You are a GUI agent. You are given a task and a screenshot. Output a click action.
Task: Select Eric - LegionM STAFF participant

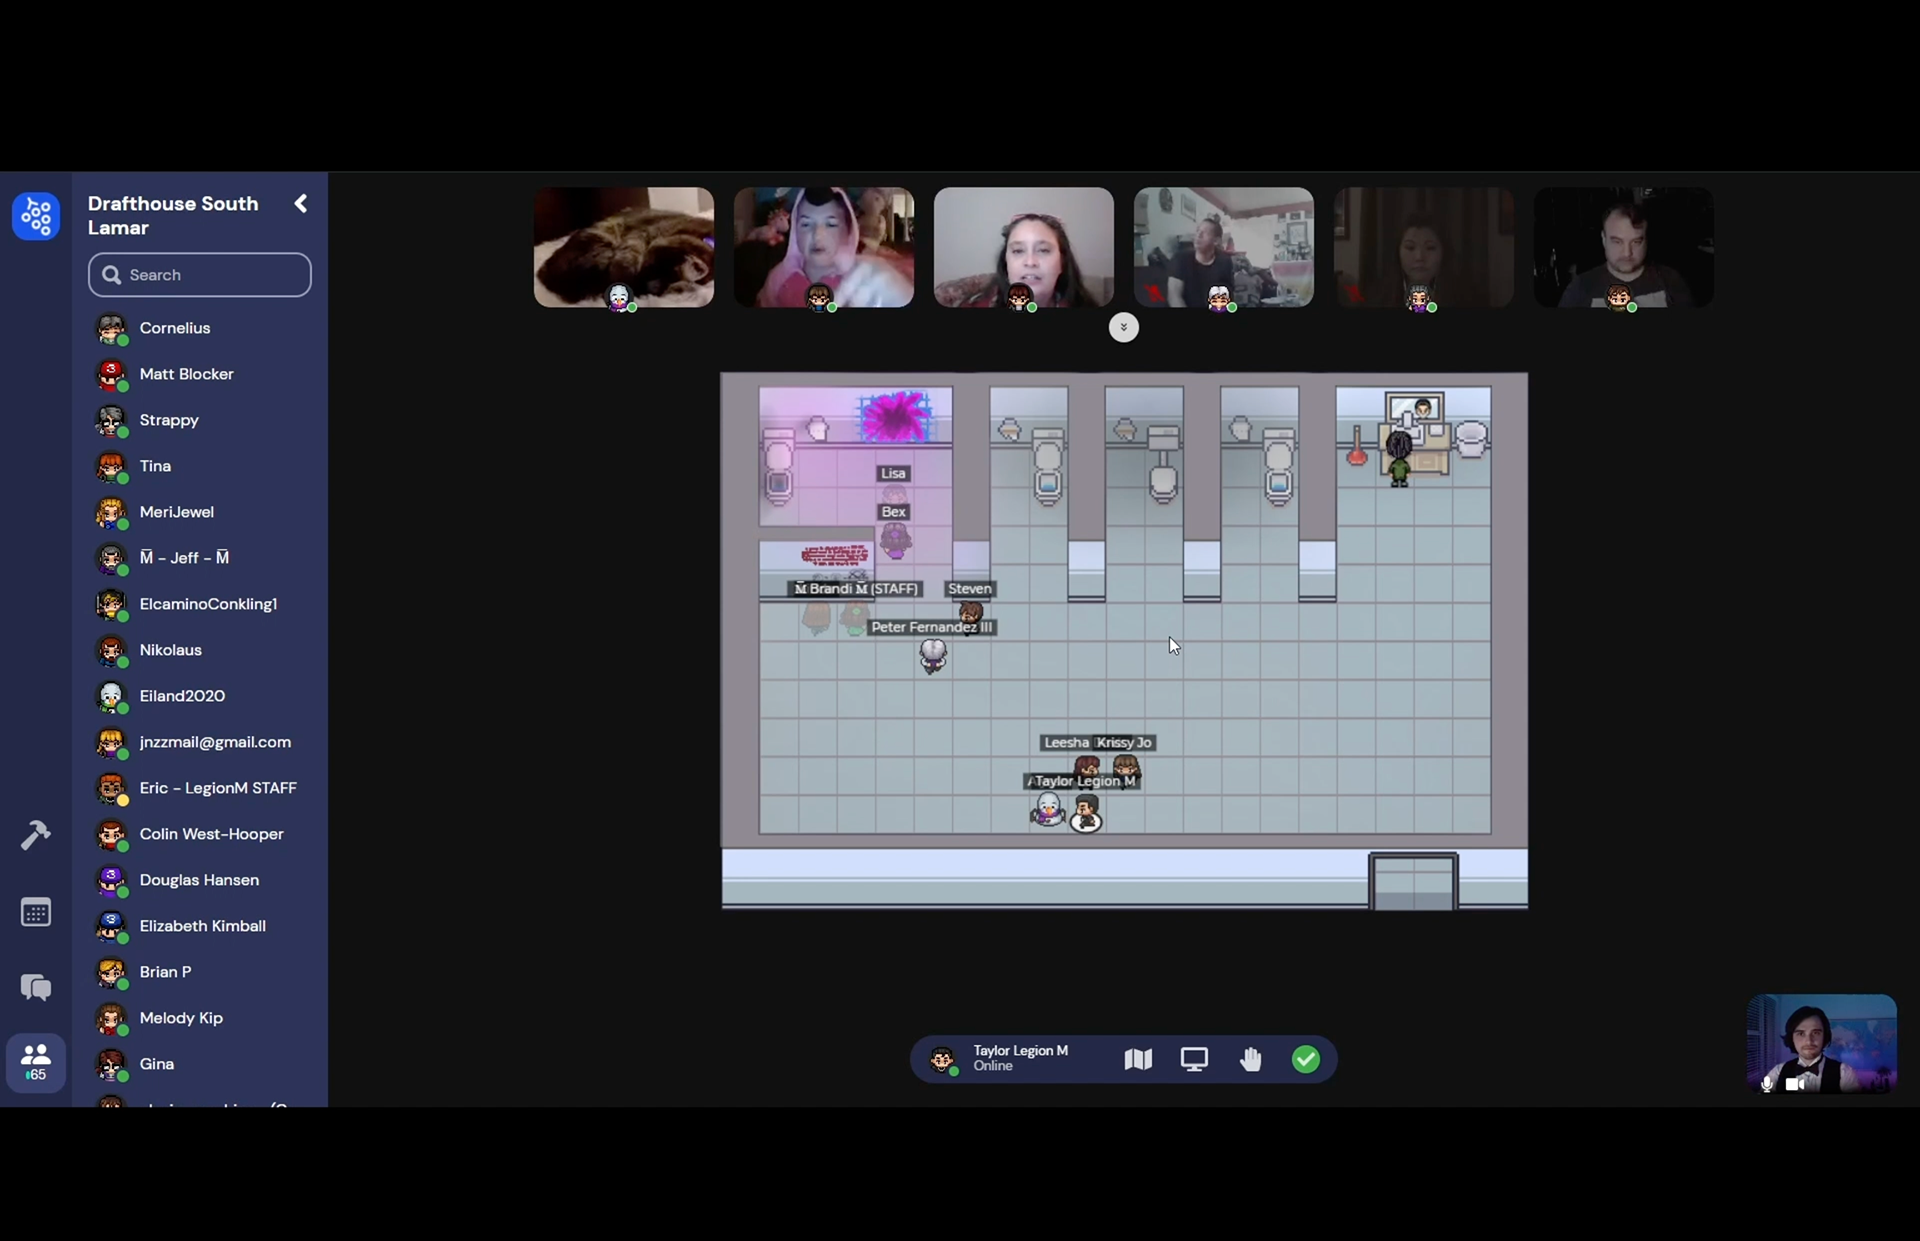(217, 788)
